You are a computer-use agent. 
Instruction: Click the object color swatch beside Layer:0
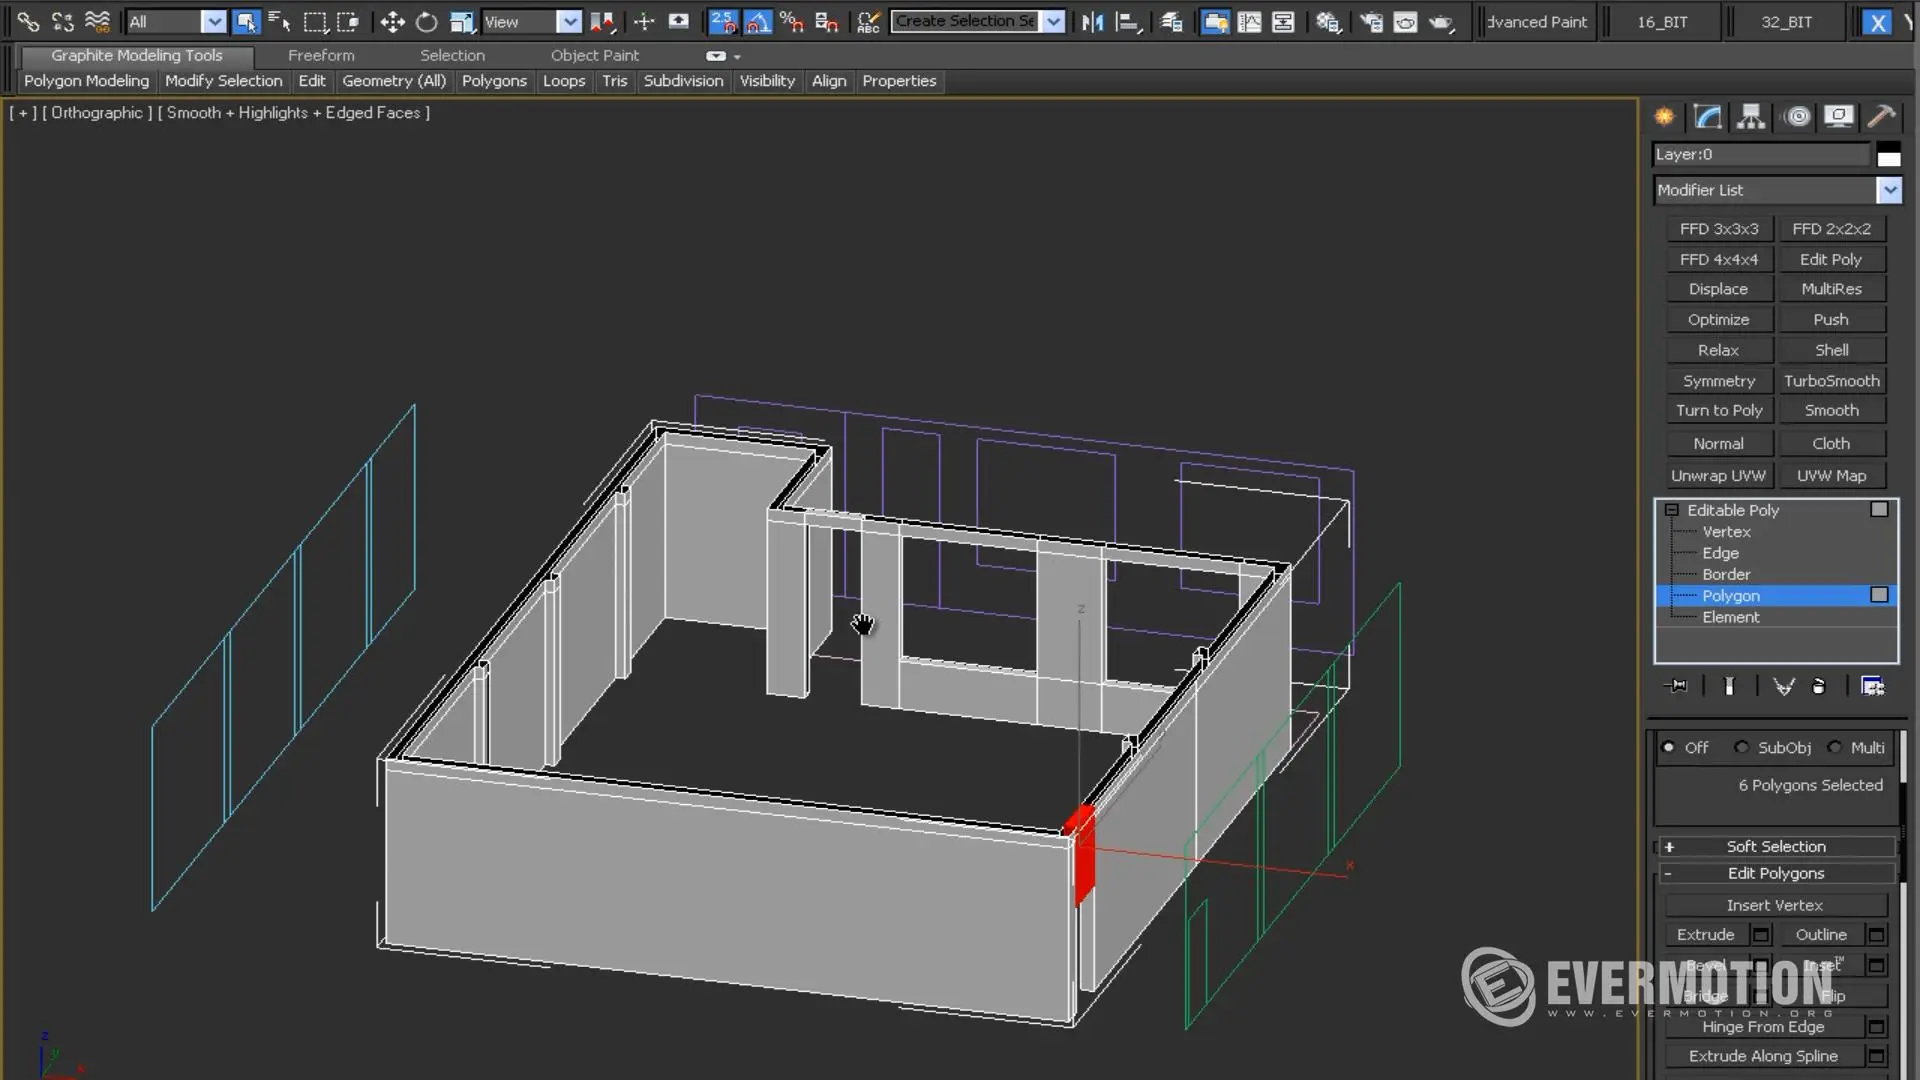(x=1888, y=155)
